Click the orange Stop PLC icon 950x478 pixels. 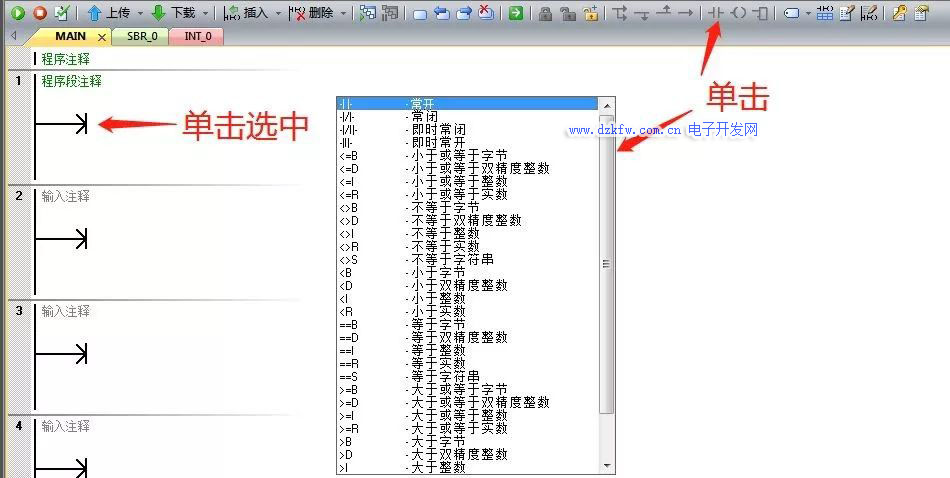(40, 13)
